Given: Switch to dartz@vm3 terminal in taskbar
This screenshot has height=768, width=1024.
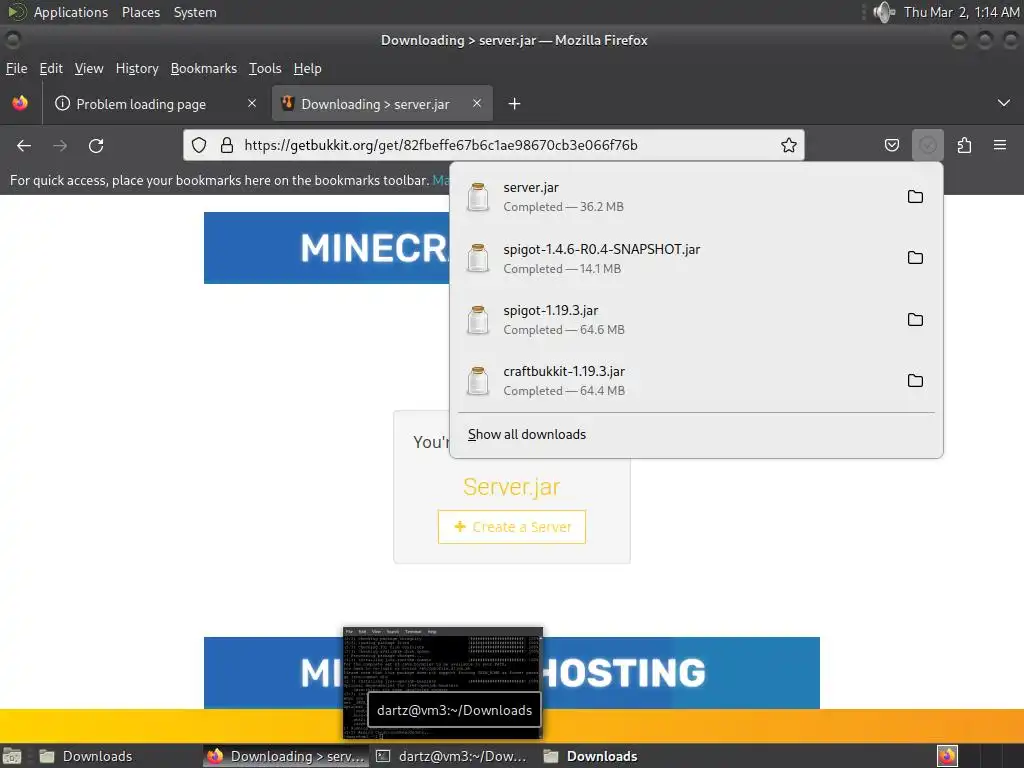Looking at the screenshot, I should 453,756.
